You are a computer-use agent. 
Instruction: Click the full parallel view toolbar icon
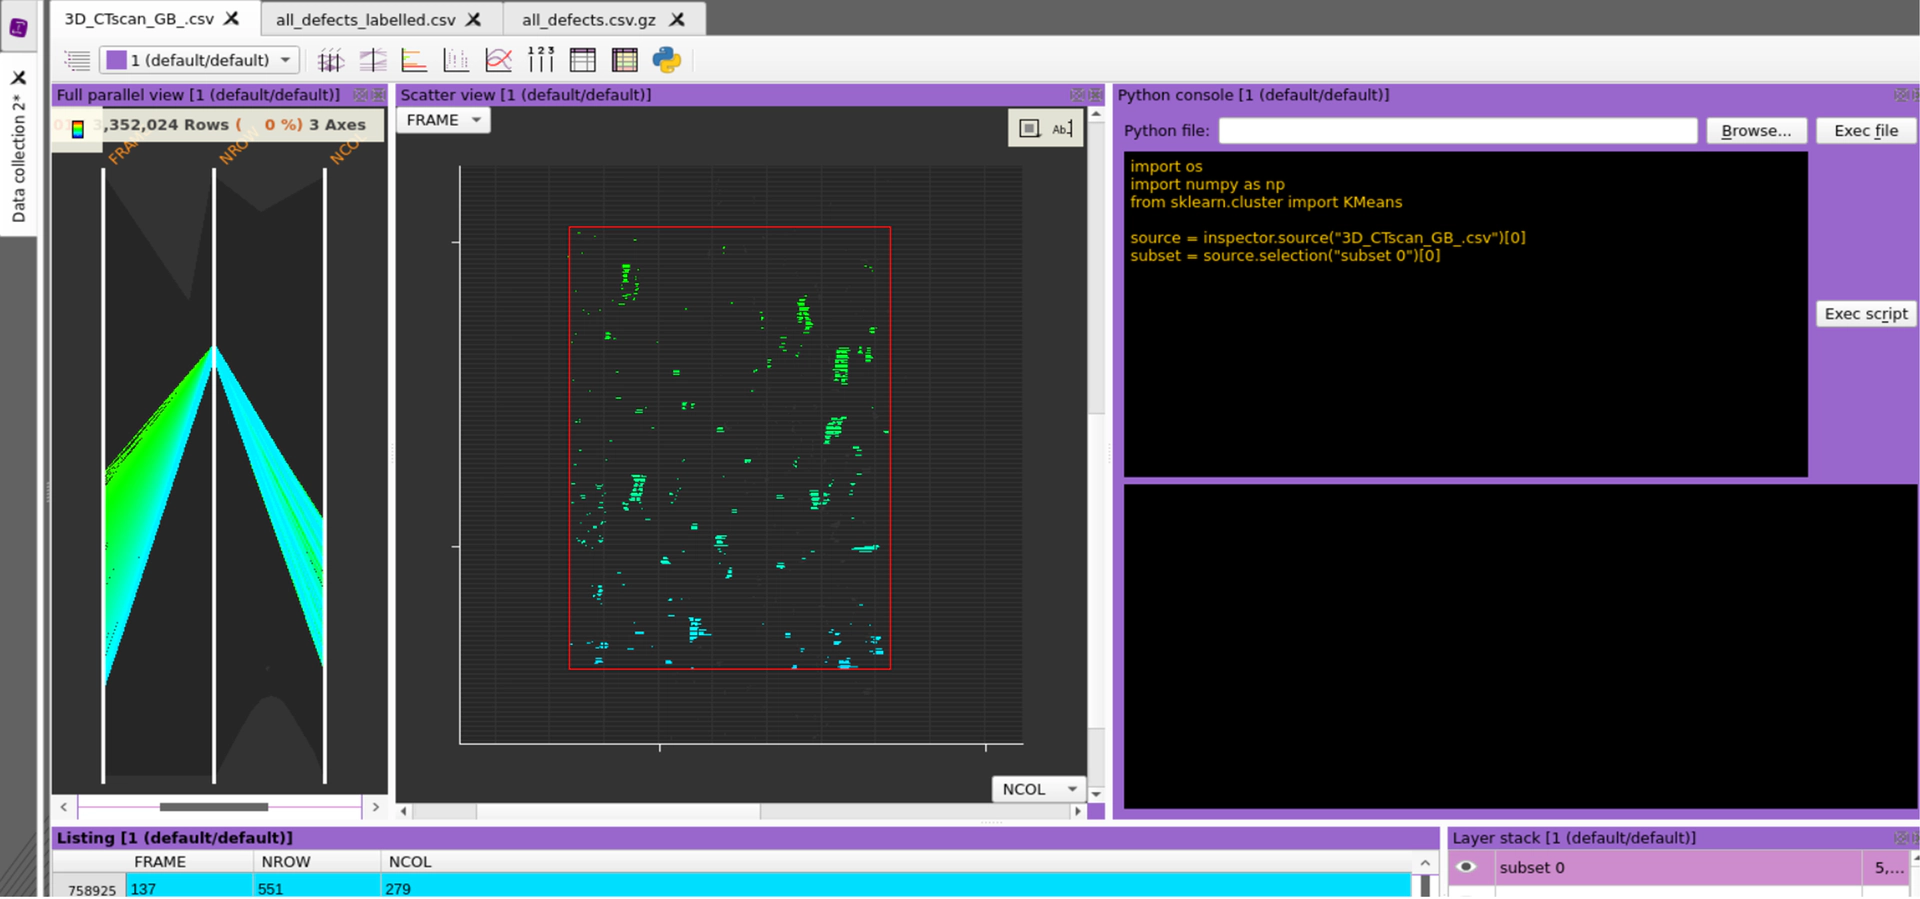(x=330, y=60)
